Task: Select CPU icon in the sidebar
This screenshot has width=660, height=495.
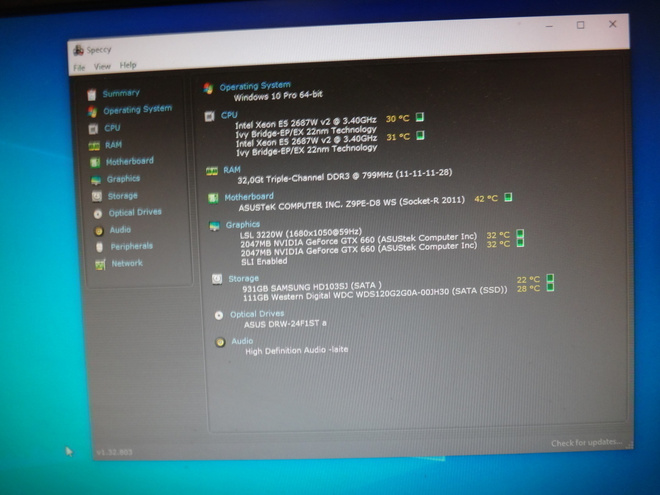Action: click(93, 128)
